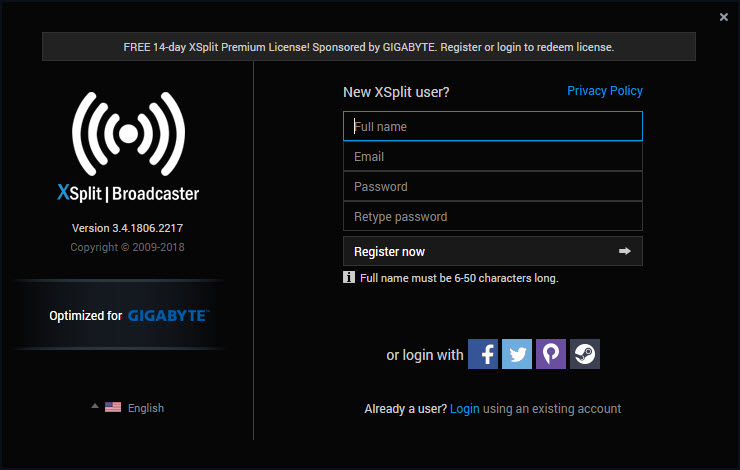Click the or login with label
740x470 pixels.
click(x=425, y=355)
